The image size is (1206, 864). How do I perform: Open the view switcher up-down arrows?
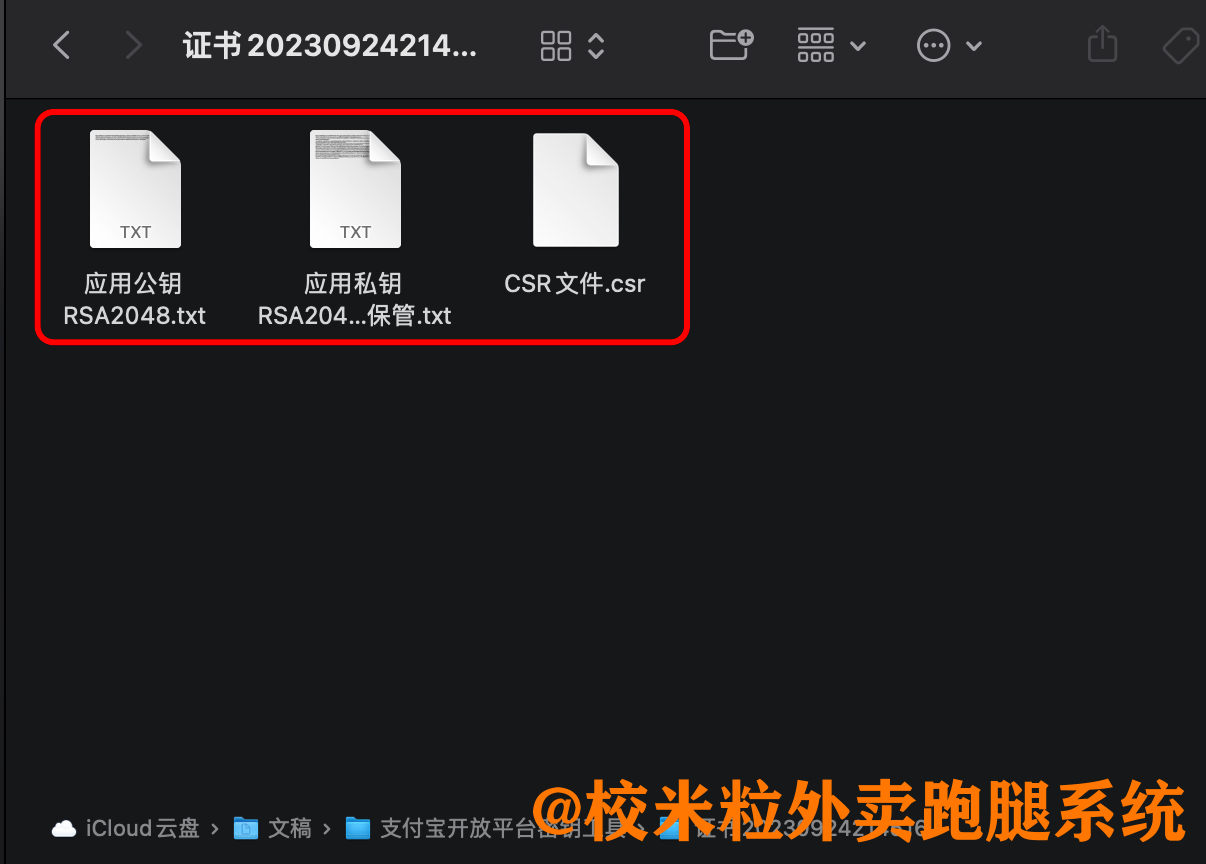(596, 45)
